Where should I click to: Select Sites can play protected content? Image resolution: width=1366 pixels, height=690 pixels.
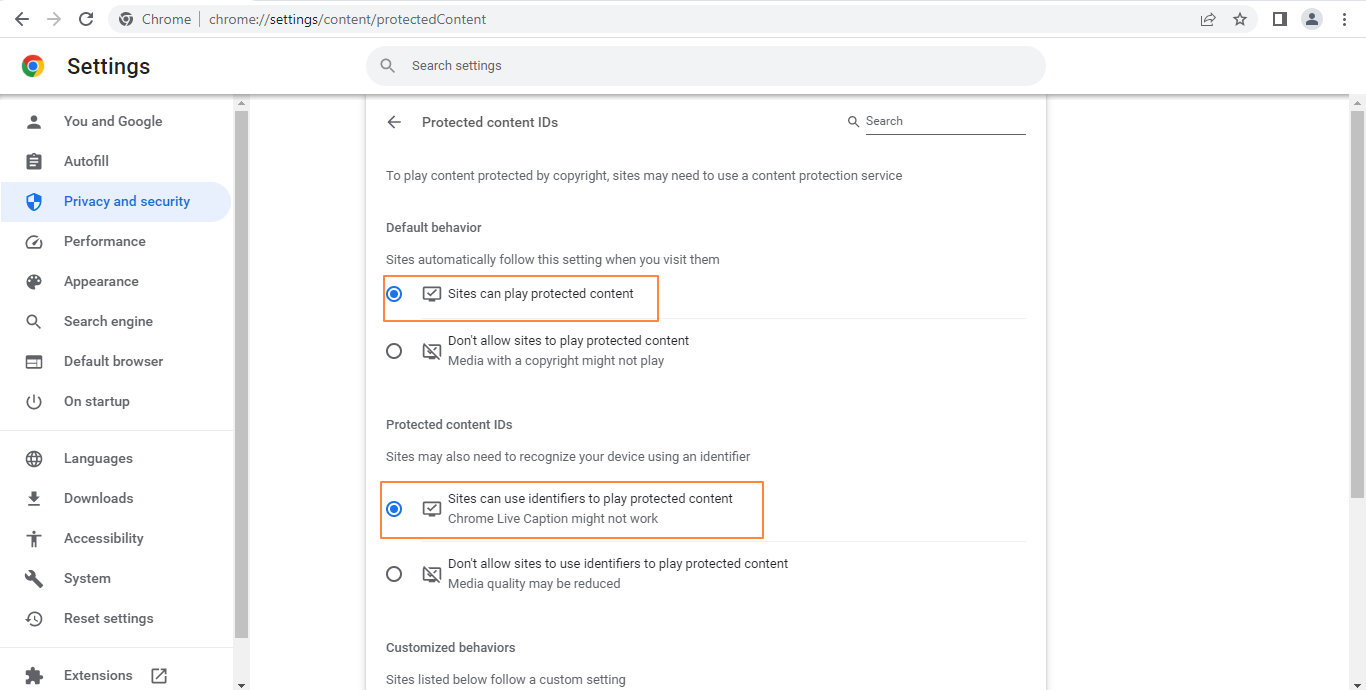tap(394, 293)
